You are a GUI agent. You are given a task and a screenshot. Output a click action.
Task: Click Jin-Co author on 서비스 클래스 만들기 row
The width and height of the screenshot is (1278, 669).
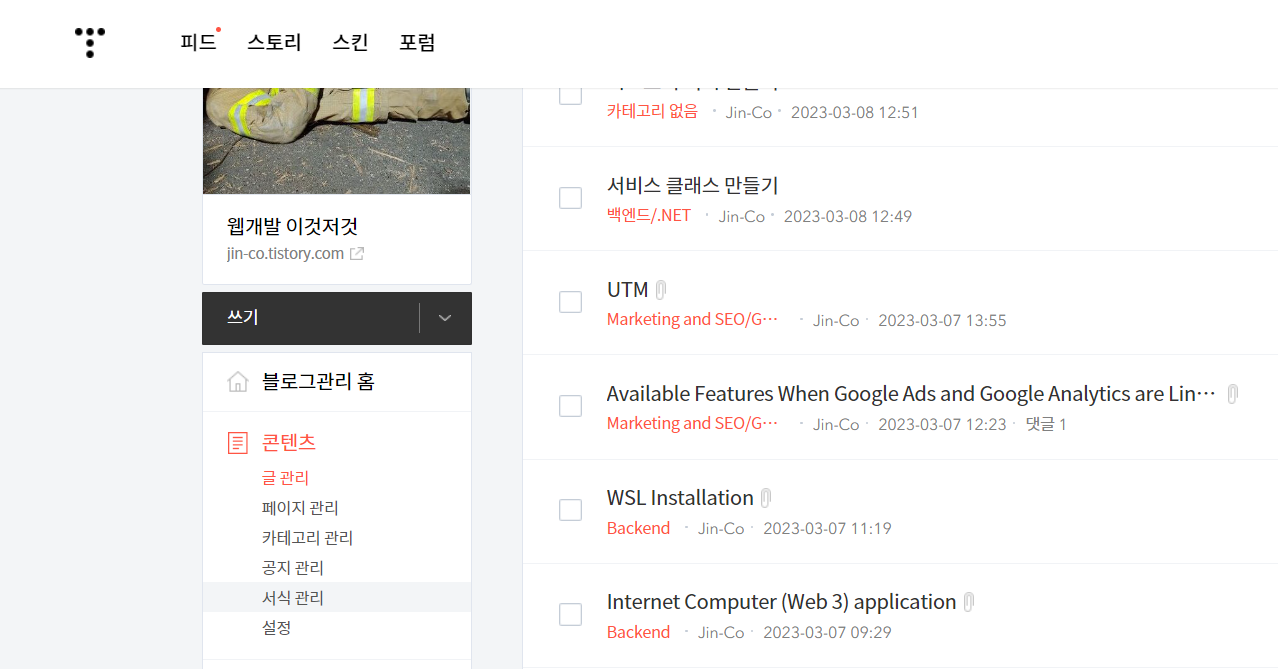[742, 216]
